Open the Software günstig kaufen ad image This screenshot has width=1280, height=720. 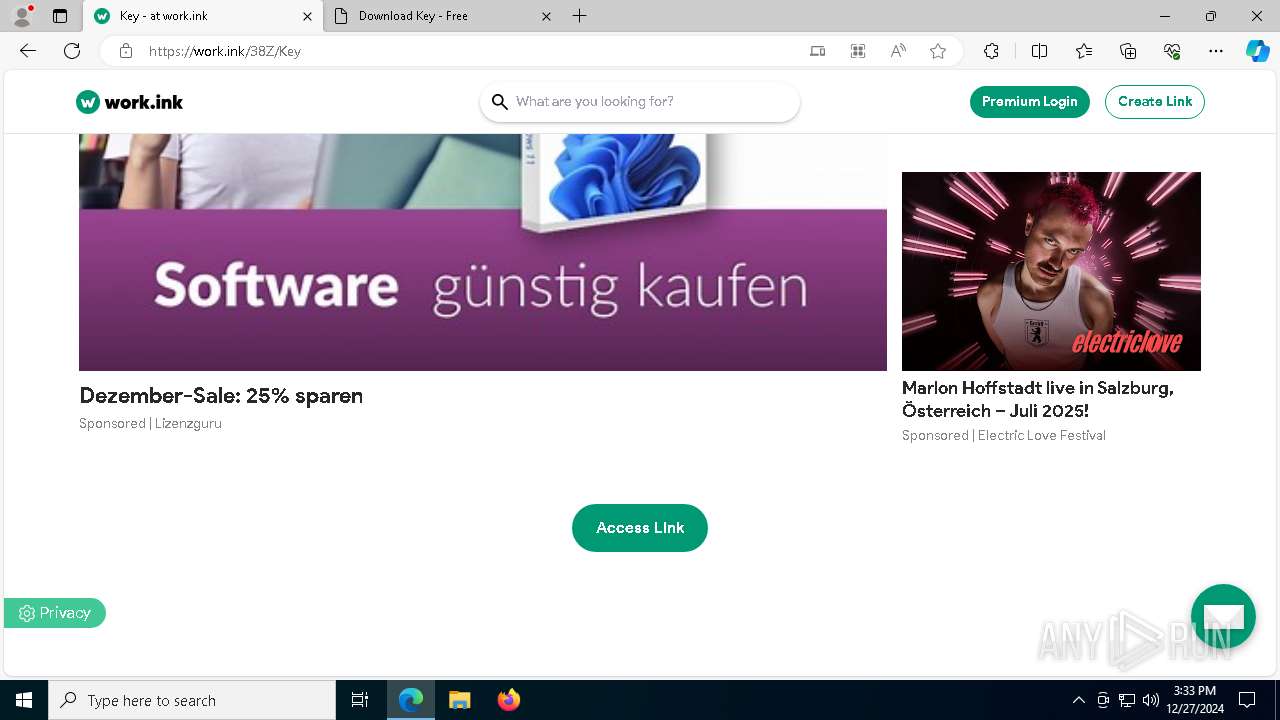[x=483, y=252]
